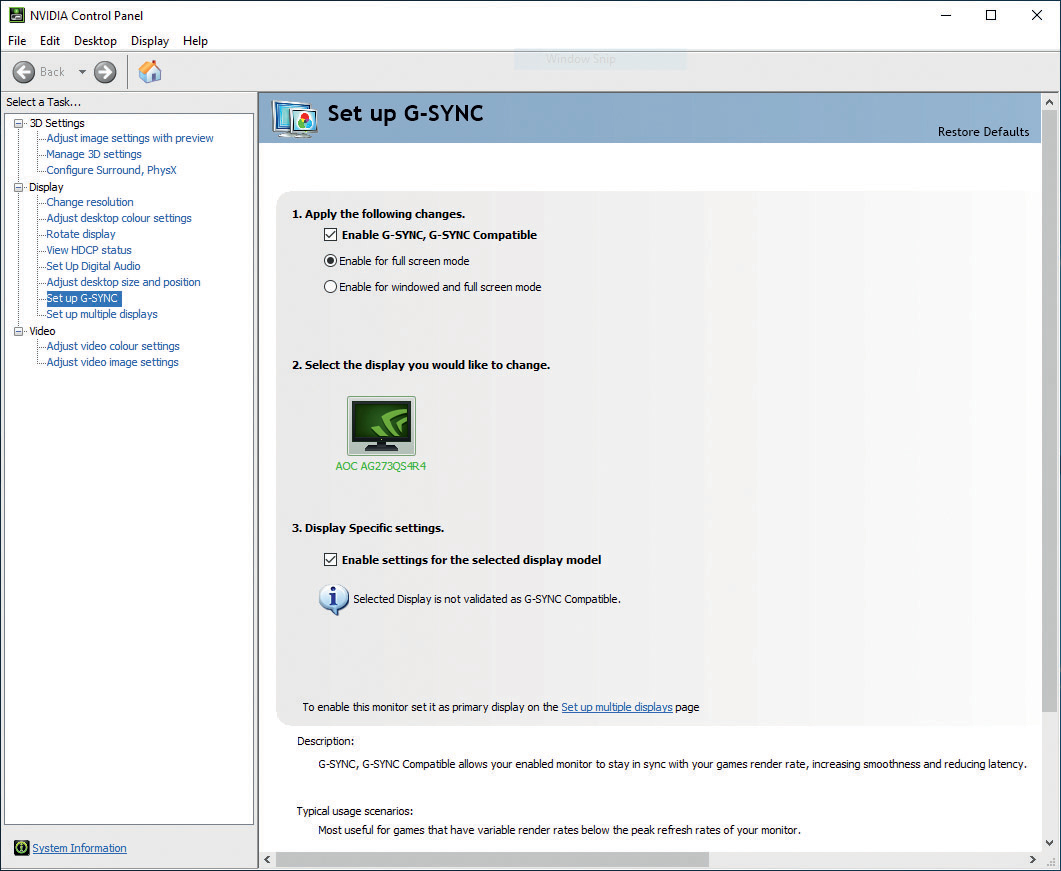Open Adjust desktop size and position
1061x871 pixels.
pos(123,282)
